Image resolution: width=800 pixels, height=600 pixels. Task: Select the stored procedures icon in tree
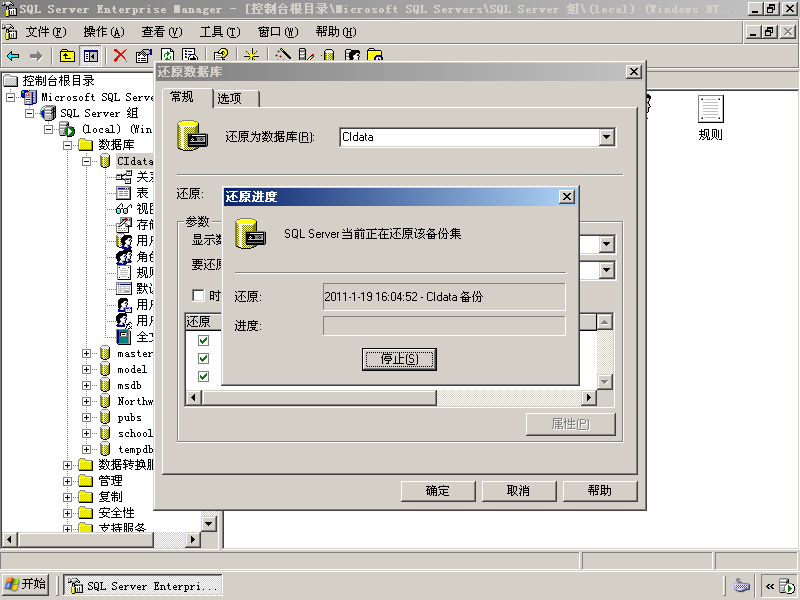[124, 224]
